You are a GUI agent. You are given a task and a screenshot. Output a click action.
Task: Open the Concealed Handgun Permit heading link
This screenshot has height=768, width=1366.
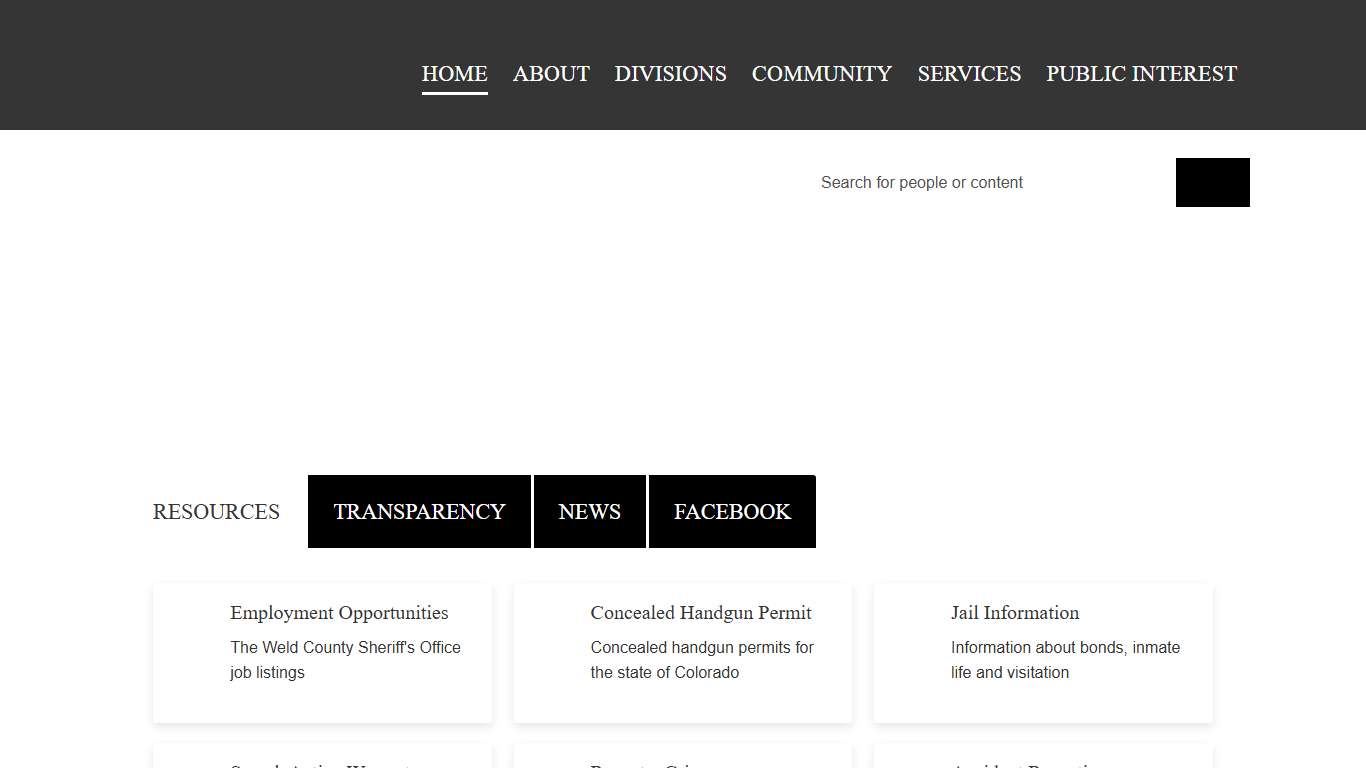[700, 613]
